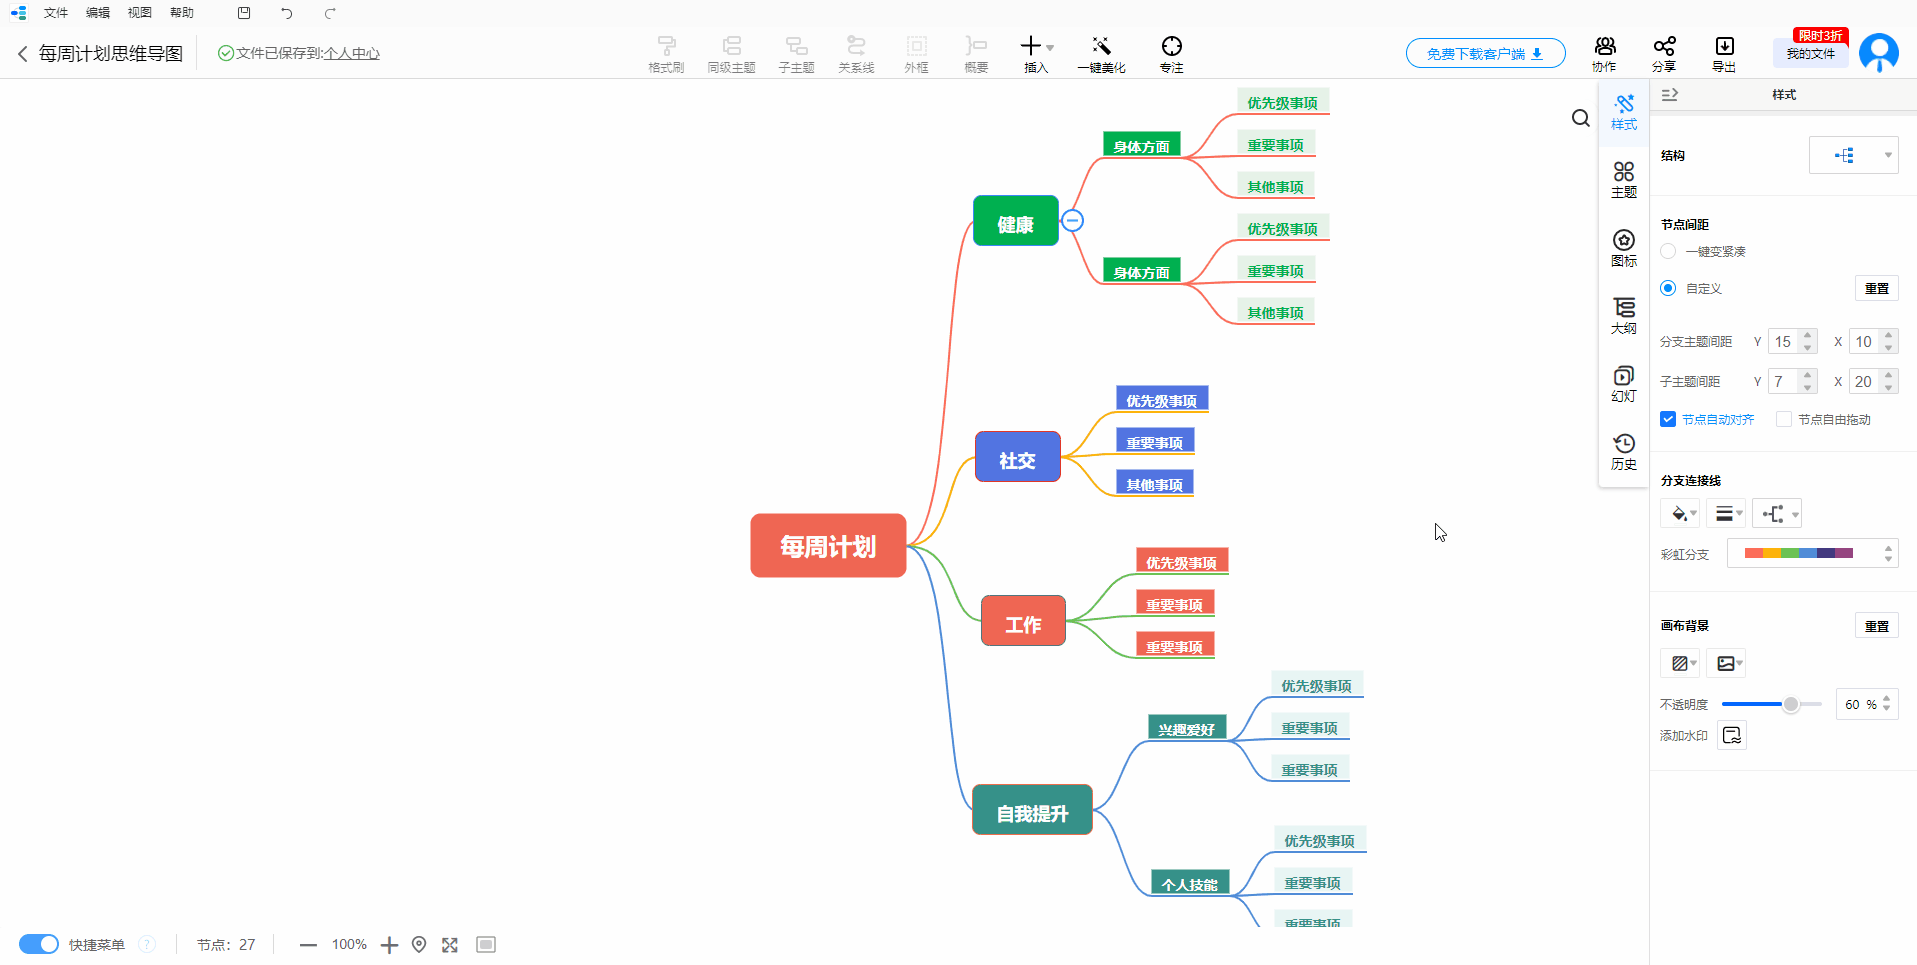Open the 大纲 outline panel

[1624, 315]
